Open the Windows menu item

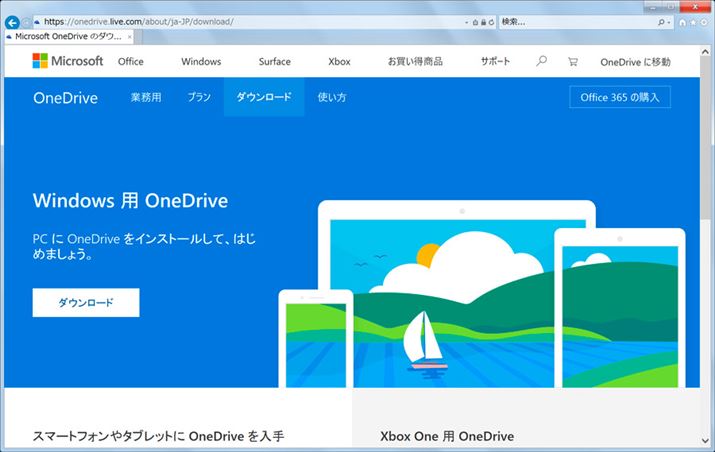click(201, 62)
